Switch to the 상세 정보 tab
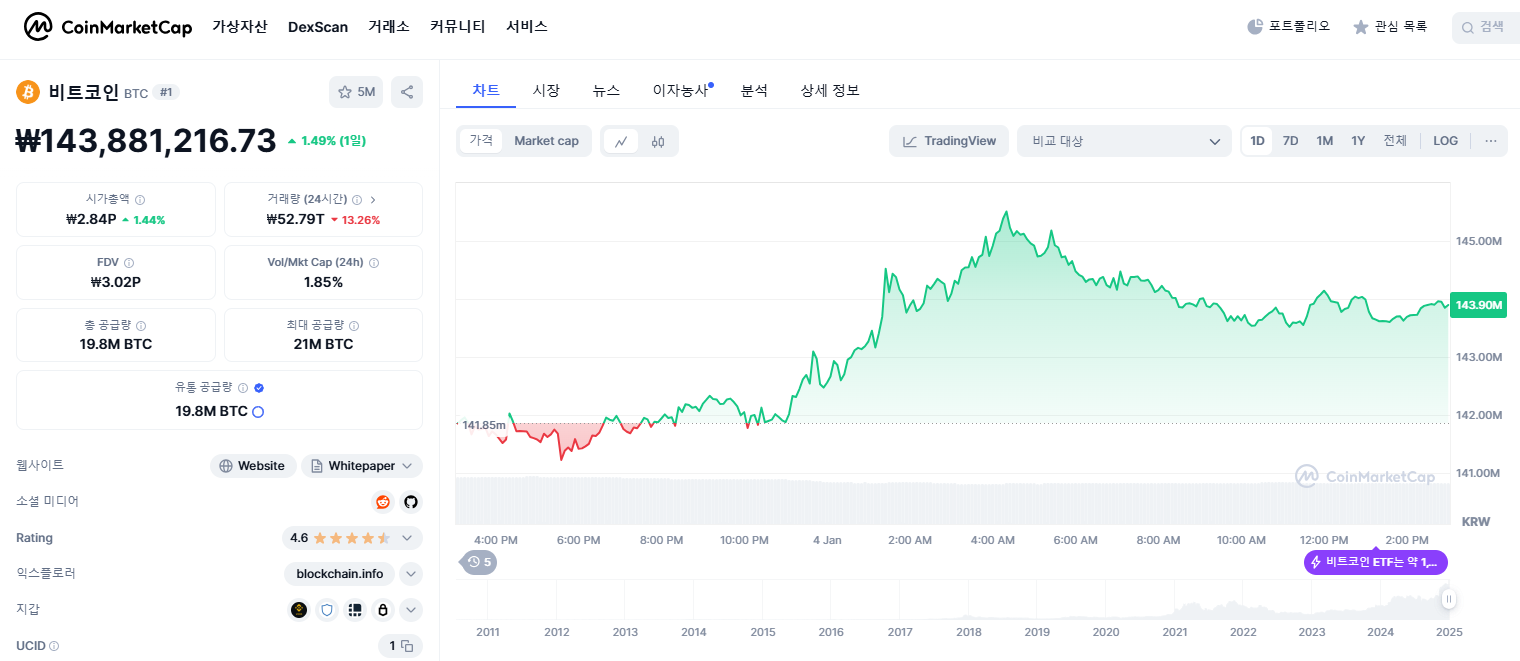Screen dimensions: 1520x661 pos(830,90)
